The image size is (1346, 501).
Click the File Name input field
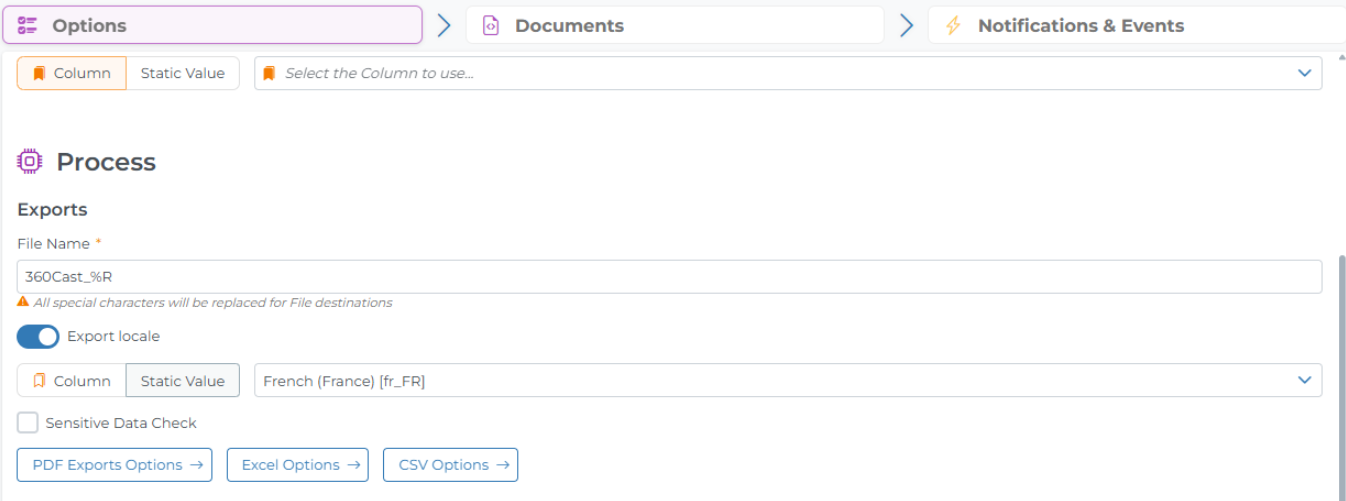coord(669,277)
